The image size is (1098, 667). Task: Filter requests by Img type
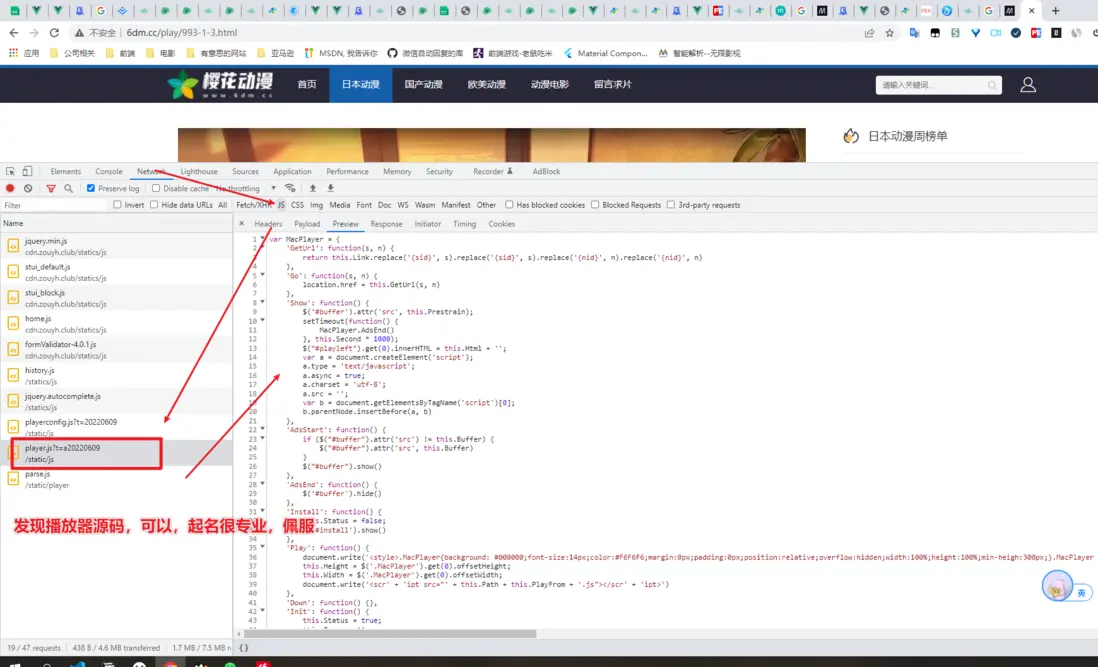coord(317,205)
